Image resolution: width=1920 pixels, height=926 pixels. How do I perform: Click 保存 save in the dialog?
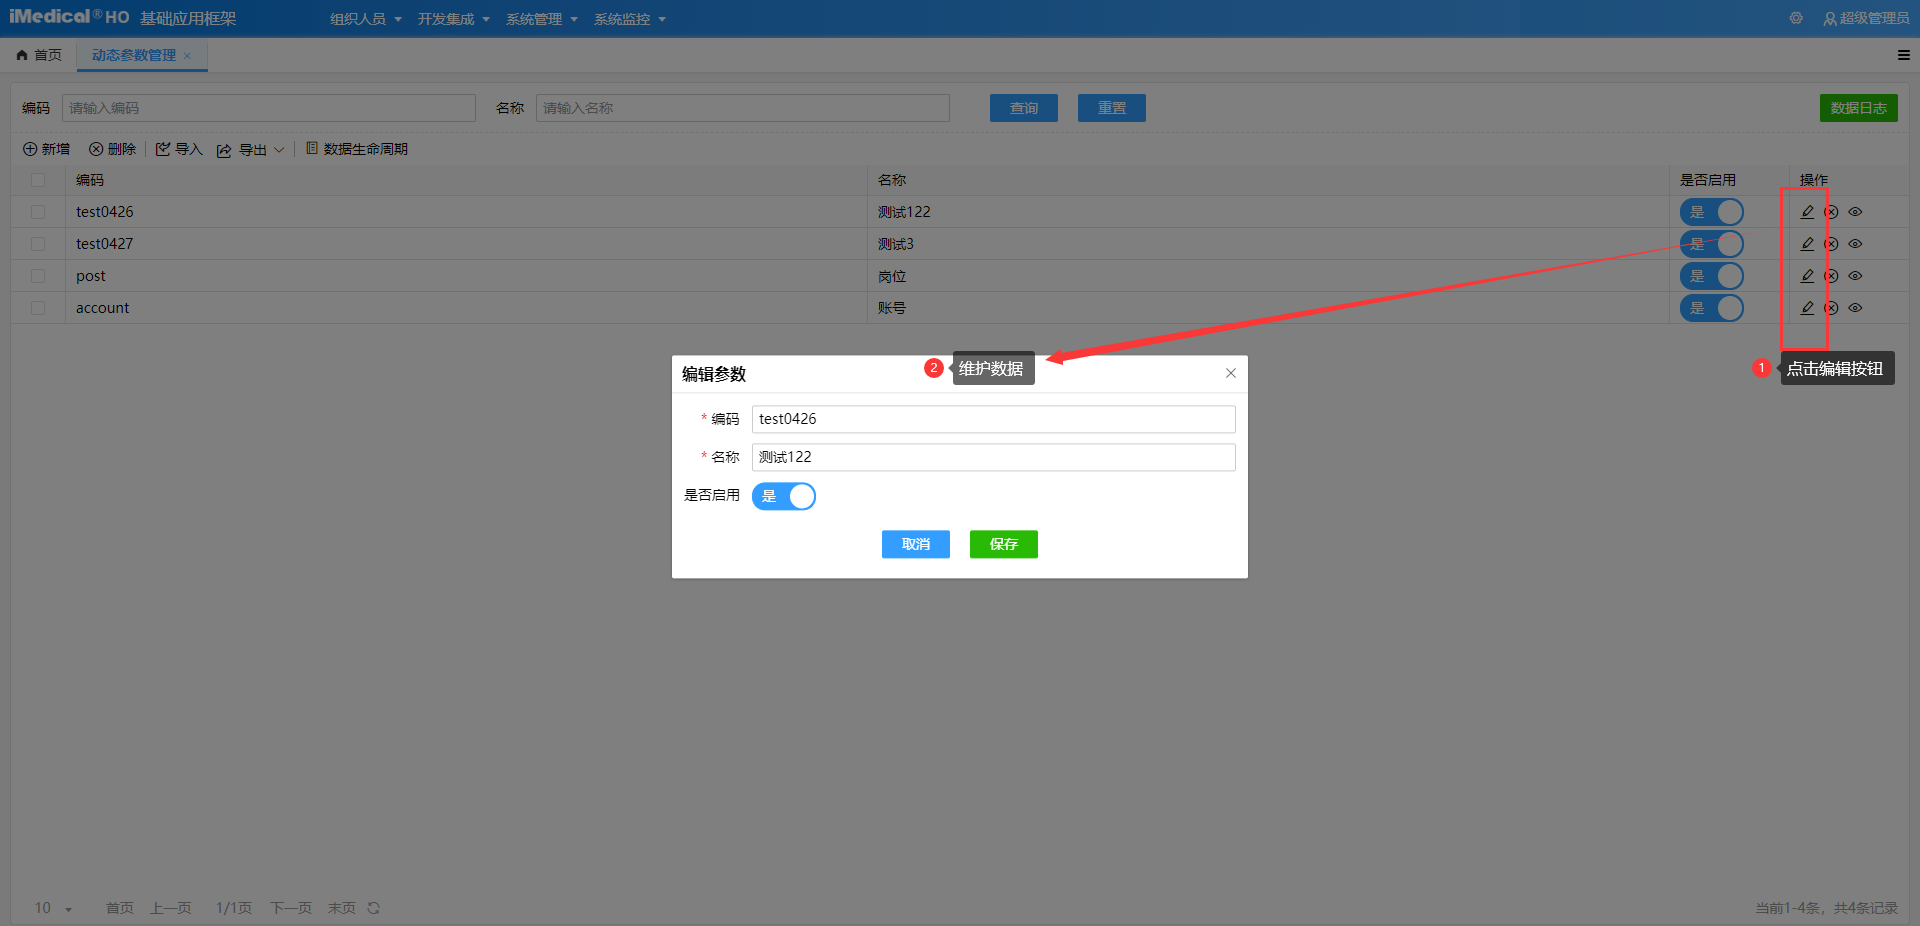coord(1004,544)
